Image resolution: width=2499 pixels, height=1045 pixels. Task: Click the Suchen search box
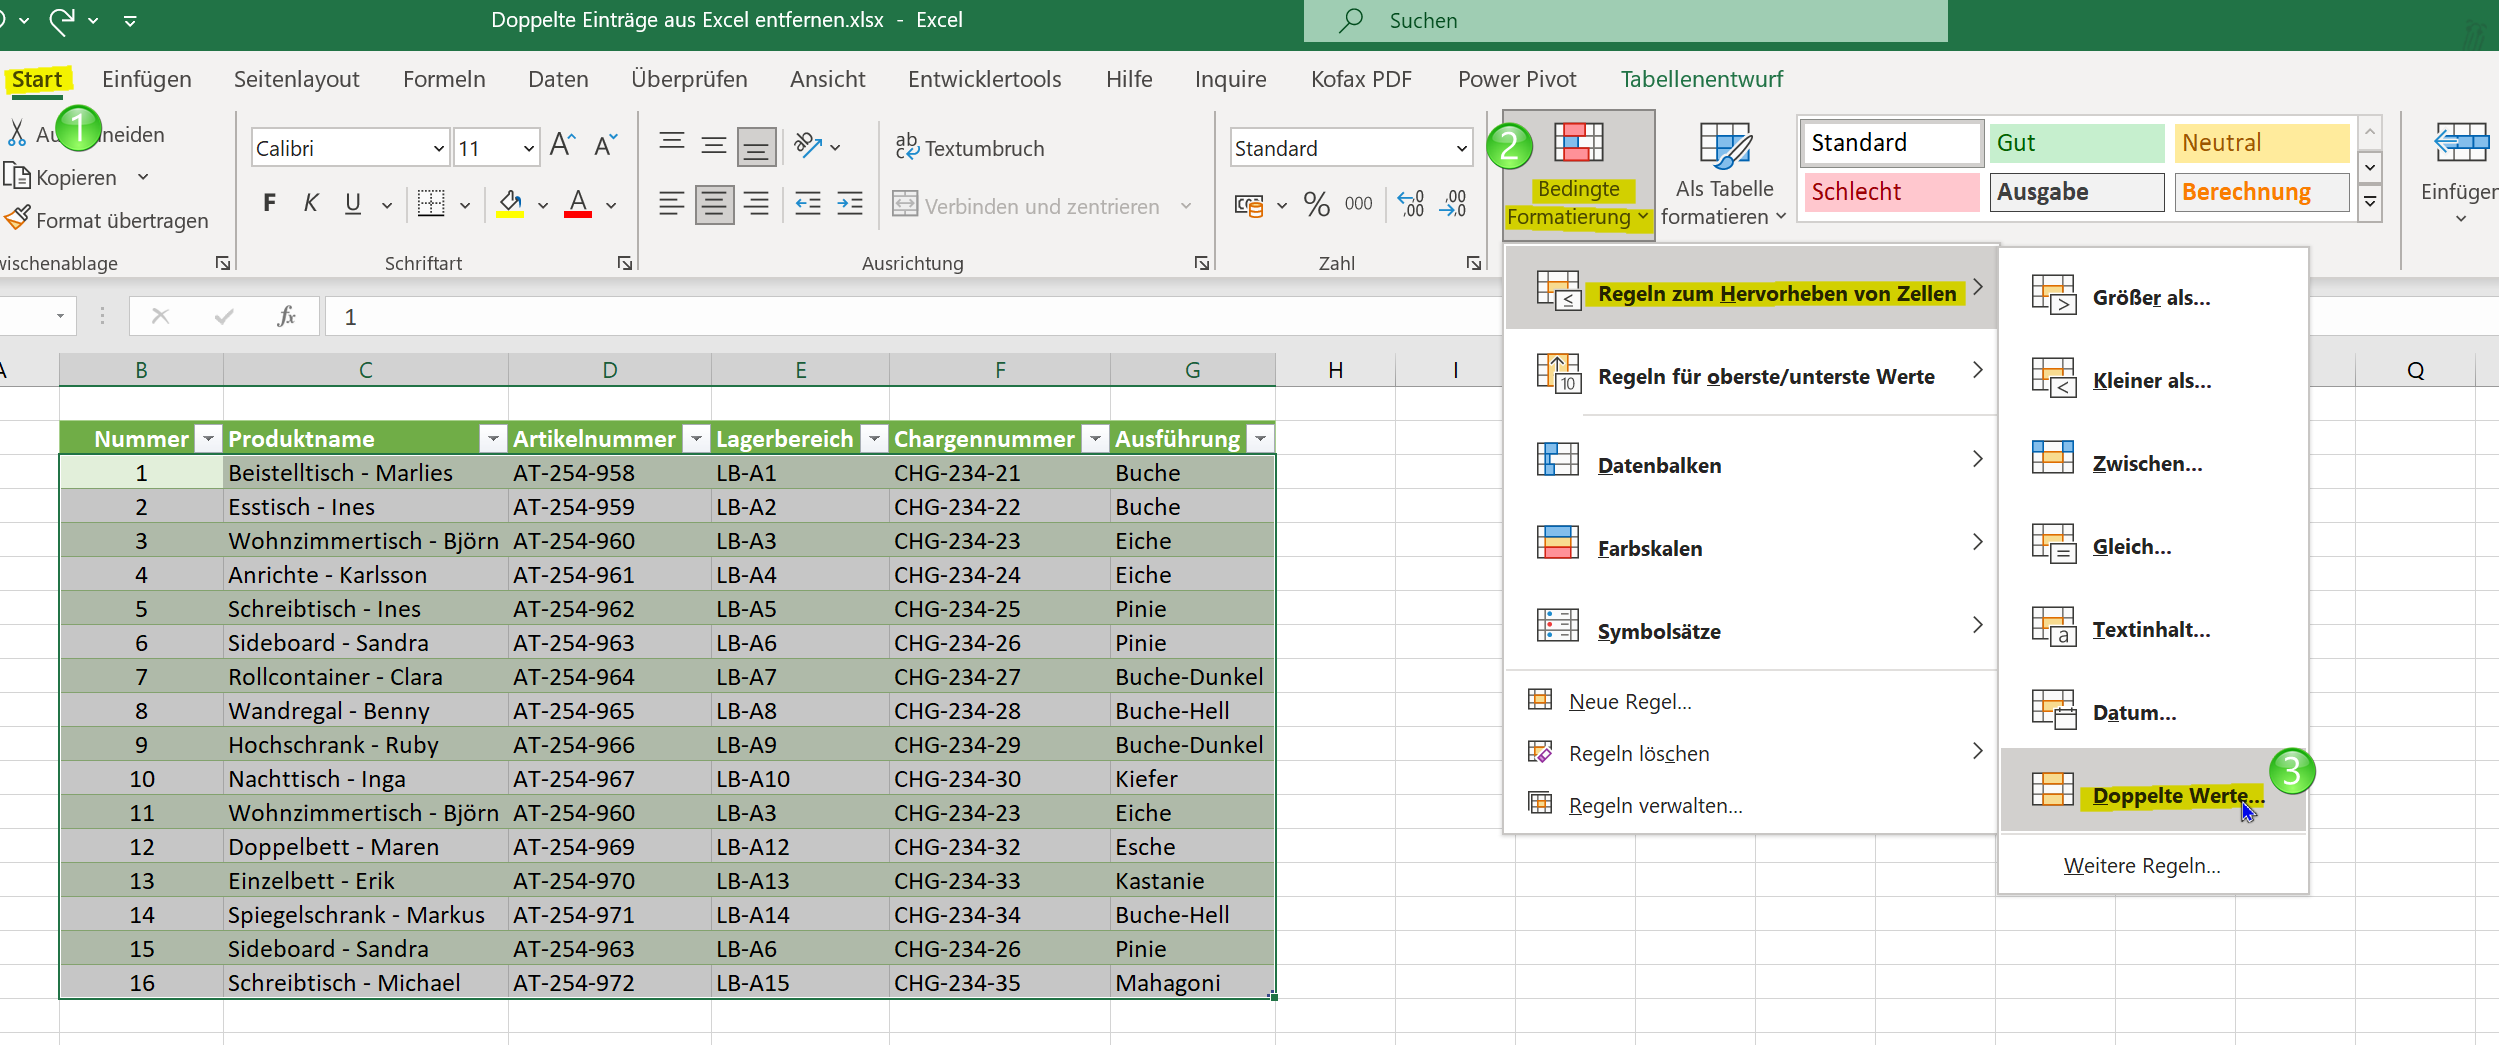tap(1625, 20)
